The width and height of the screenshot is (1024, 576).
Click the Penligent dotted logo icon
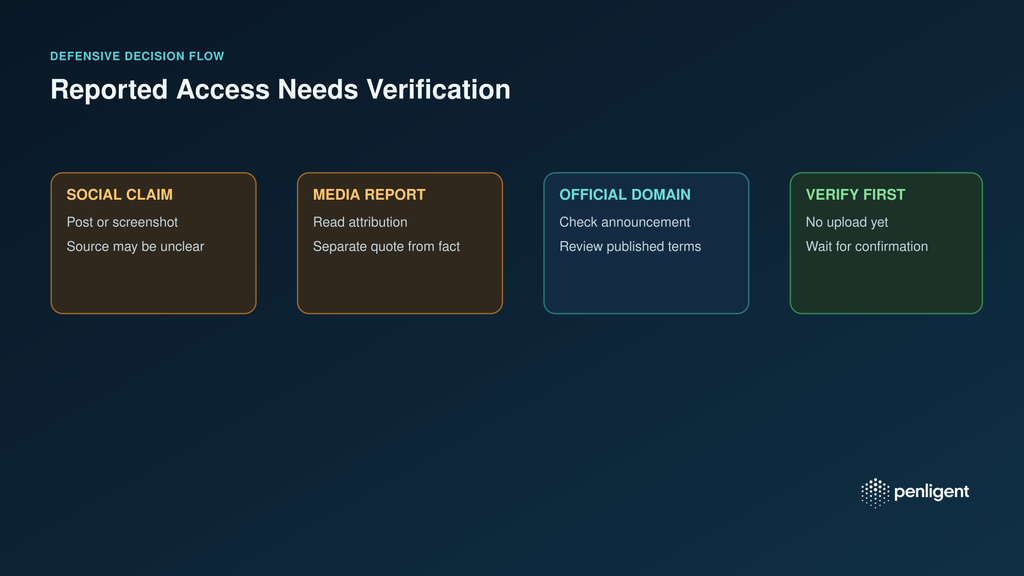tap(875, 492)
